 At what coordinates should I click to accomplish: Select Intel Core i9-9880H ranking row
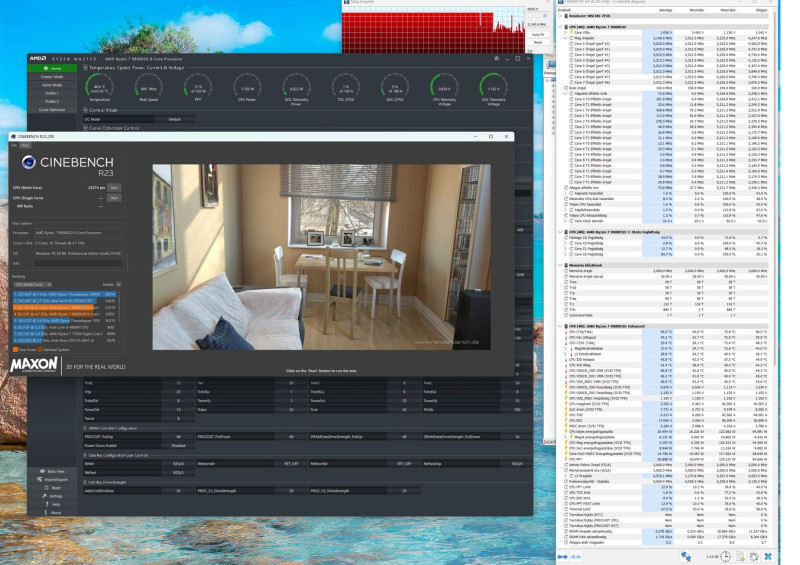[65, 327]
